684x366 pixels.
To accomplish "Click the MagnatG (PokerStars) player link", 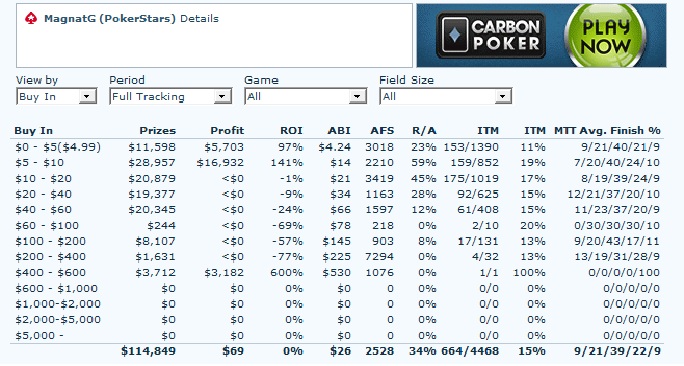I will (109, 18).
